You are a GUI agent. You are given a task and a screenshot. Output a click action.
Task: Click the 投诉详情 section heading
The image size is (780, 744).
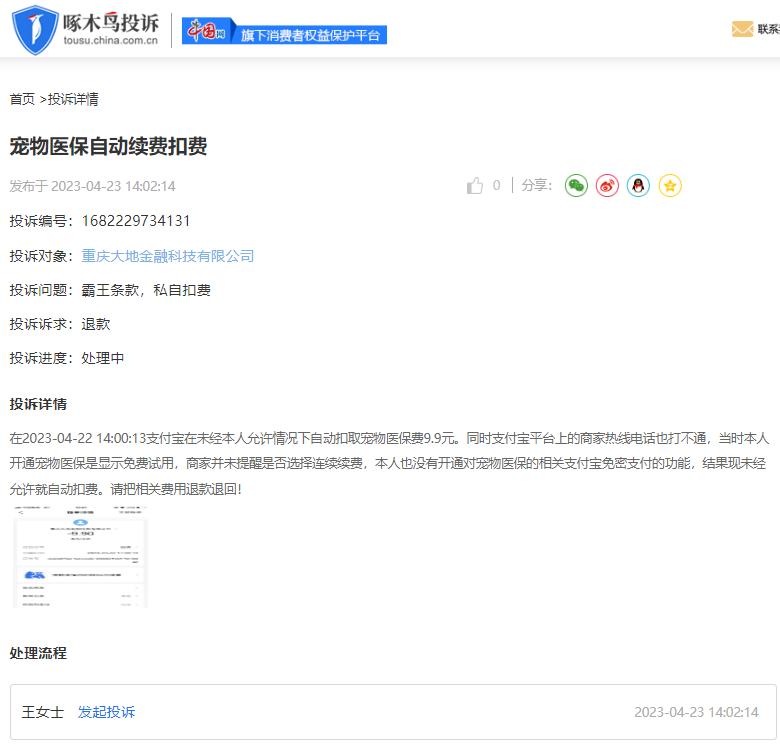pos(38,404)
